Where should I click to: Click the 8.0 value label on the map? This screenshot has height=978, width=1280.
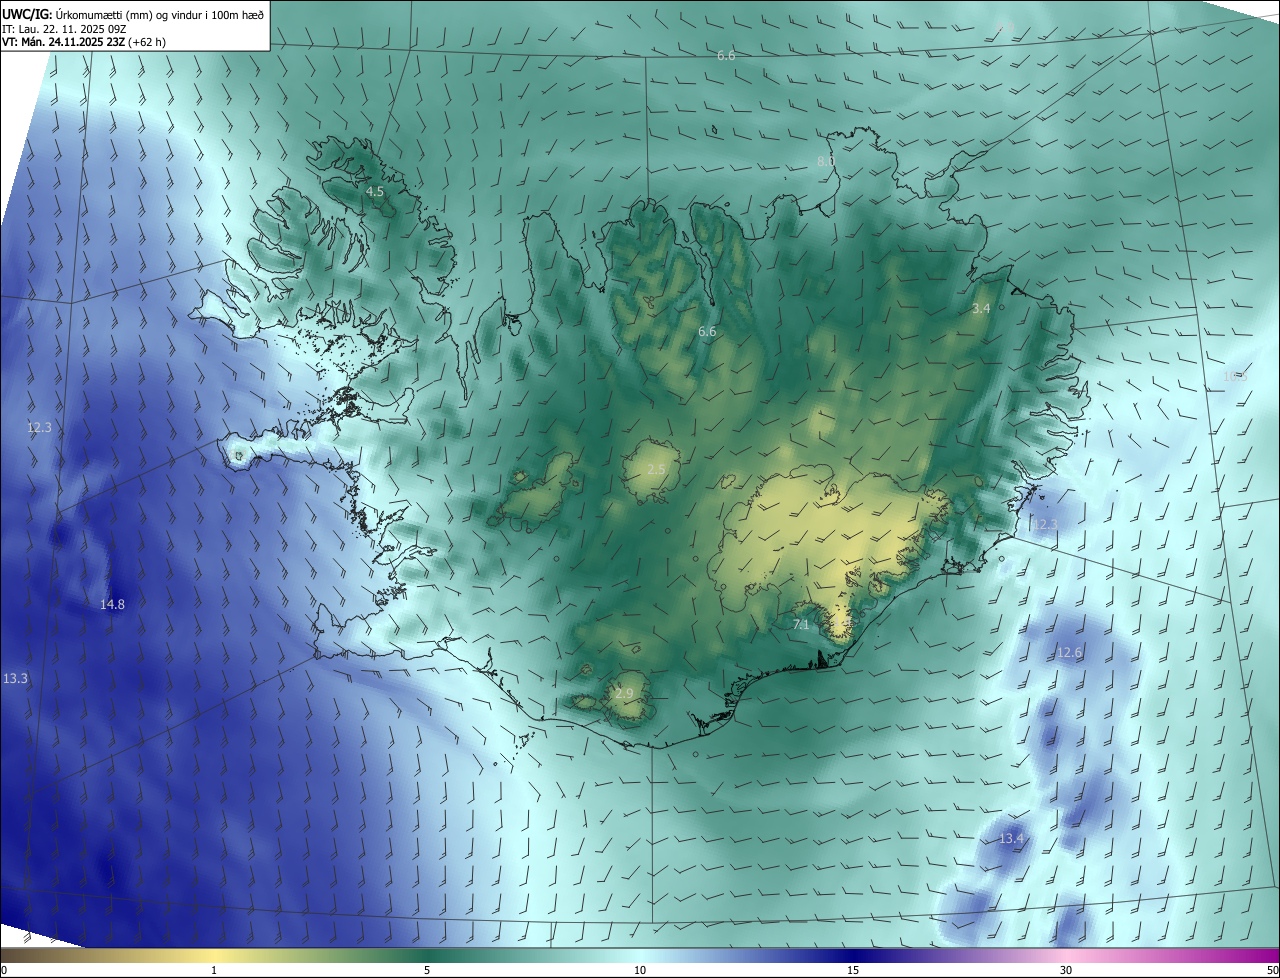pyautogui.click(x=826, y=161)
